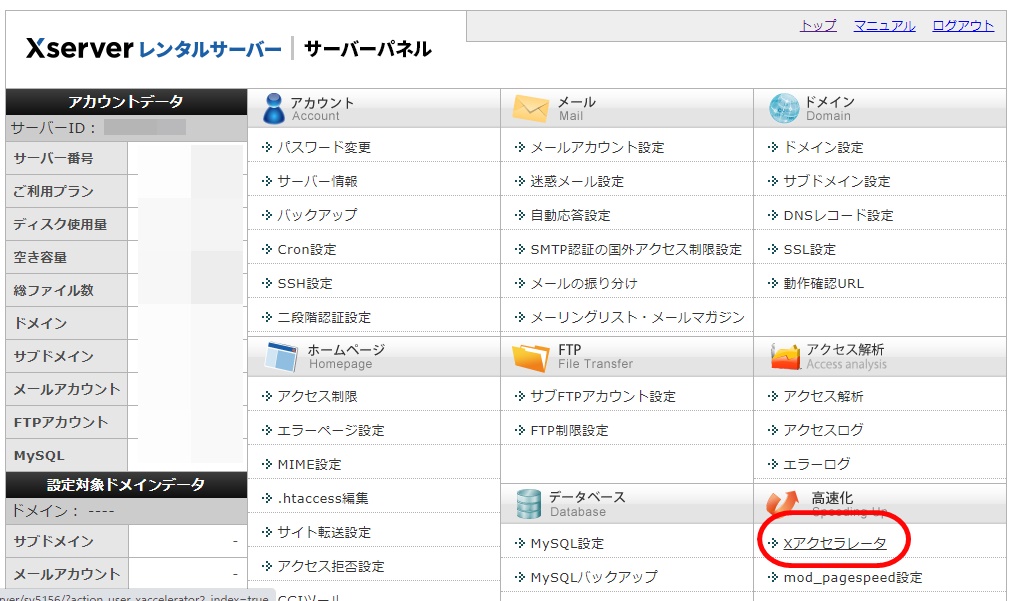Click the アカウントデータ sidebar header
This screenshot has height=601, width=1017.
tap(126, 102)
